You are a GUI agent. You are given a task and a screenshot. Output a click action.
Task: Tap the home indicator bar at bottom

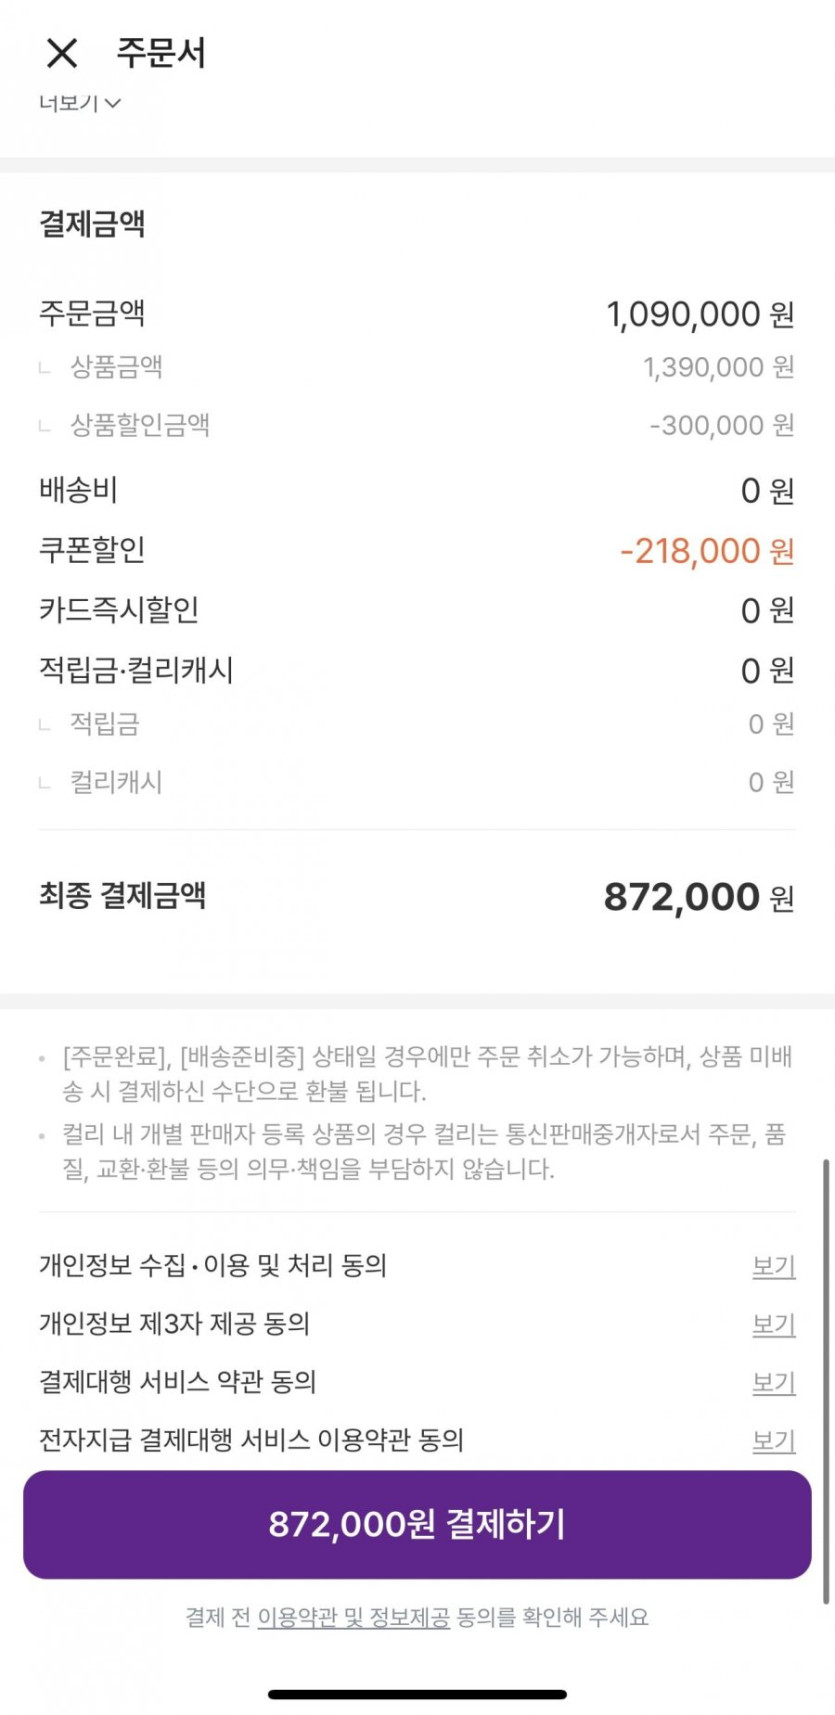[417, 1694]
